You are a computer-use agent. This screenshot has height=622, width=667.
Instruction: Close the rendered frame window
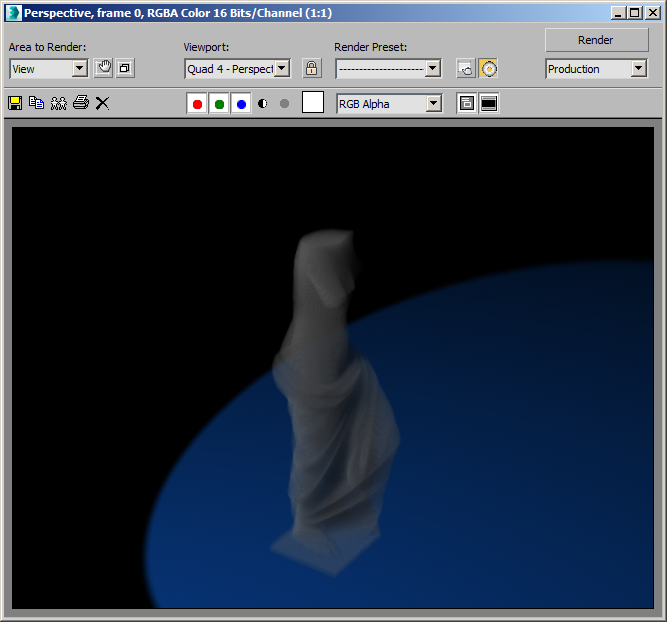pos(653,13)
